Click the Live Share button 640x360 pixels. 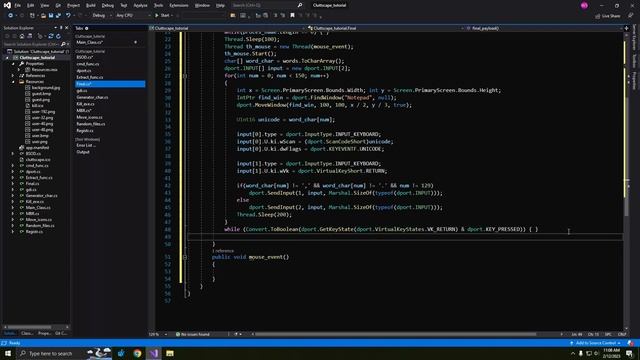click(x=608, y=16)
